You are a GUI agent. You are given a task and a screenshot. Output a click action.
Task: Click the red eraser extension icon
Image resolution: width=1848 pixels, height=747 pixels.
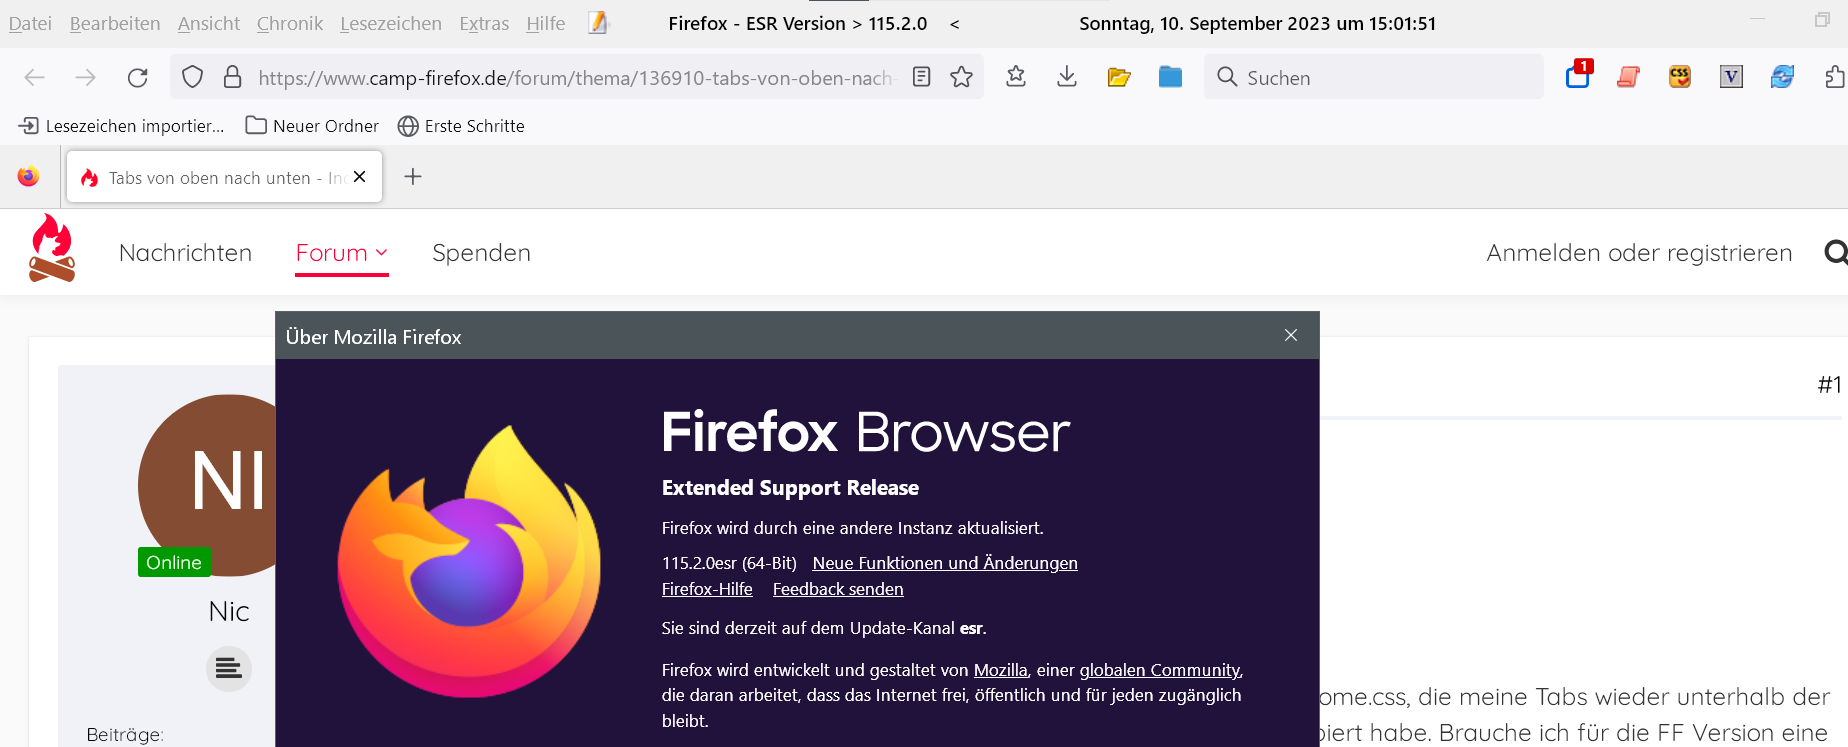[1629, 77]
